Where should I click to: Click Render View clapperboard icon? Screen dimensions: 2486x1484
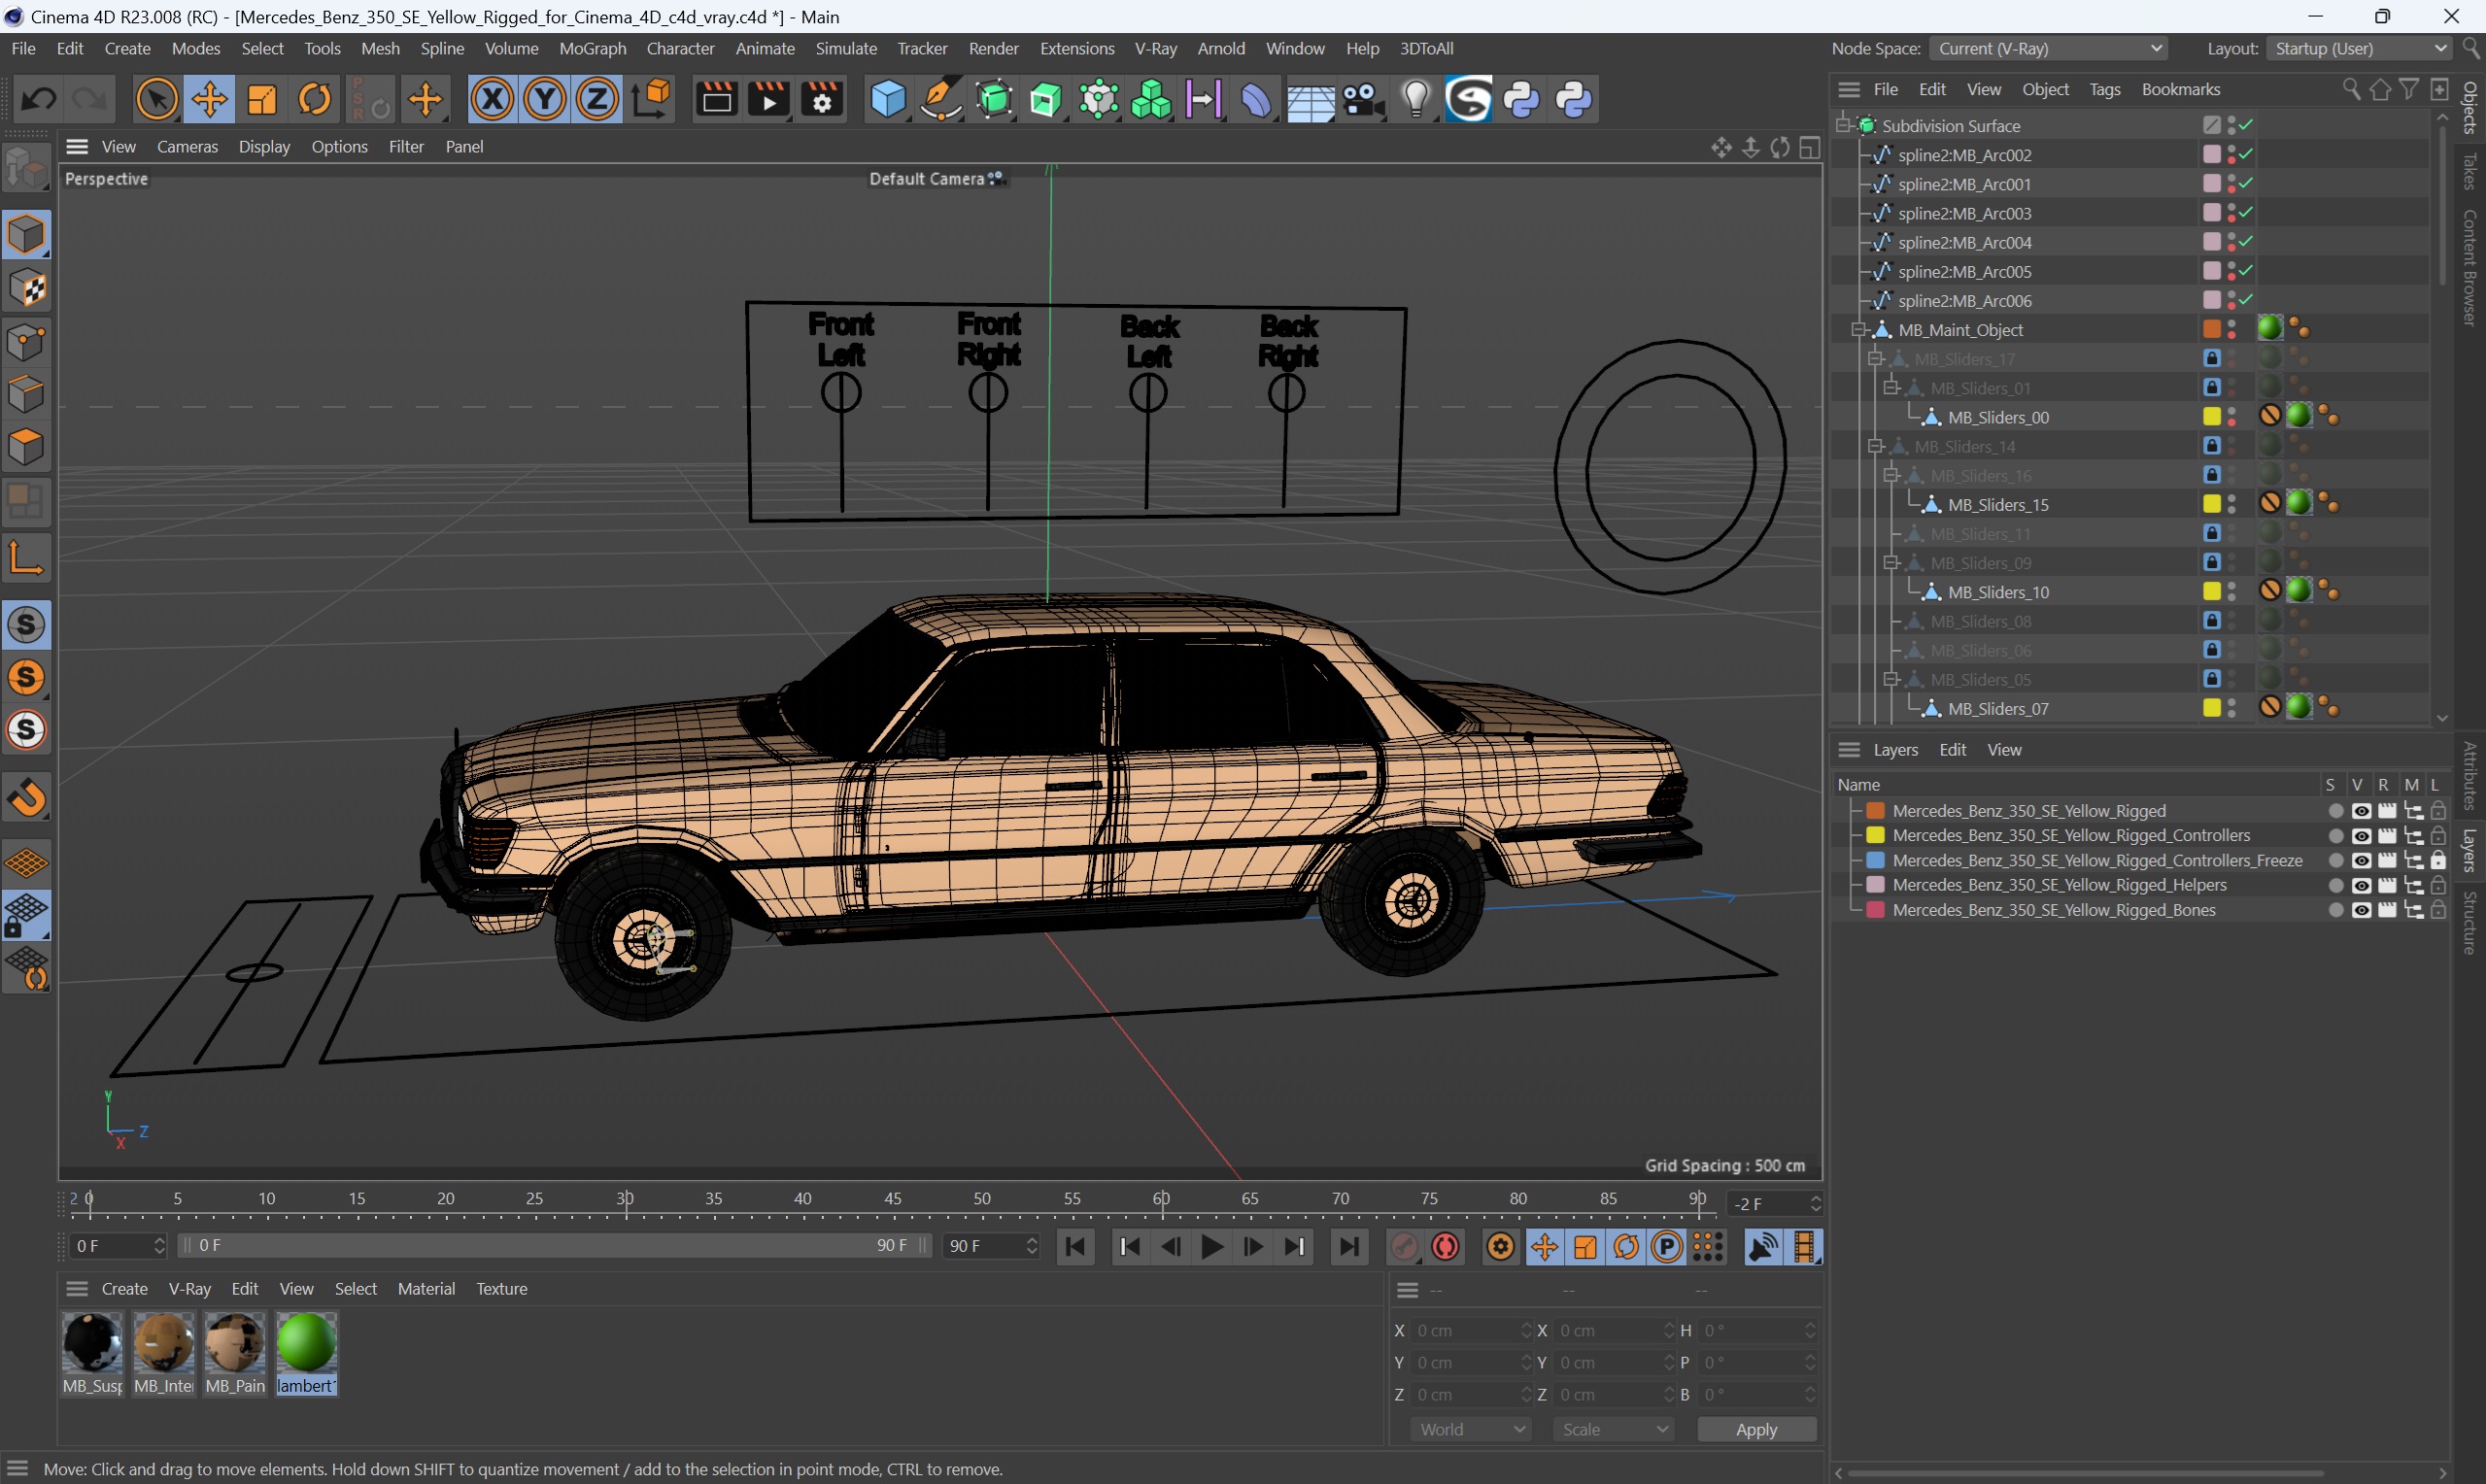716,99
